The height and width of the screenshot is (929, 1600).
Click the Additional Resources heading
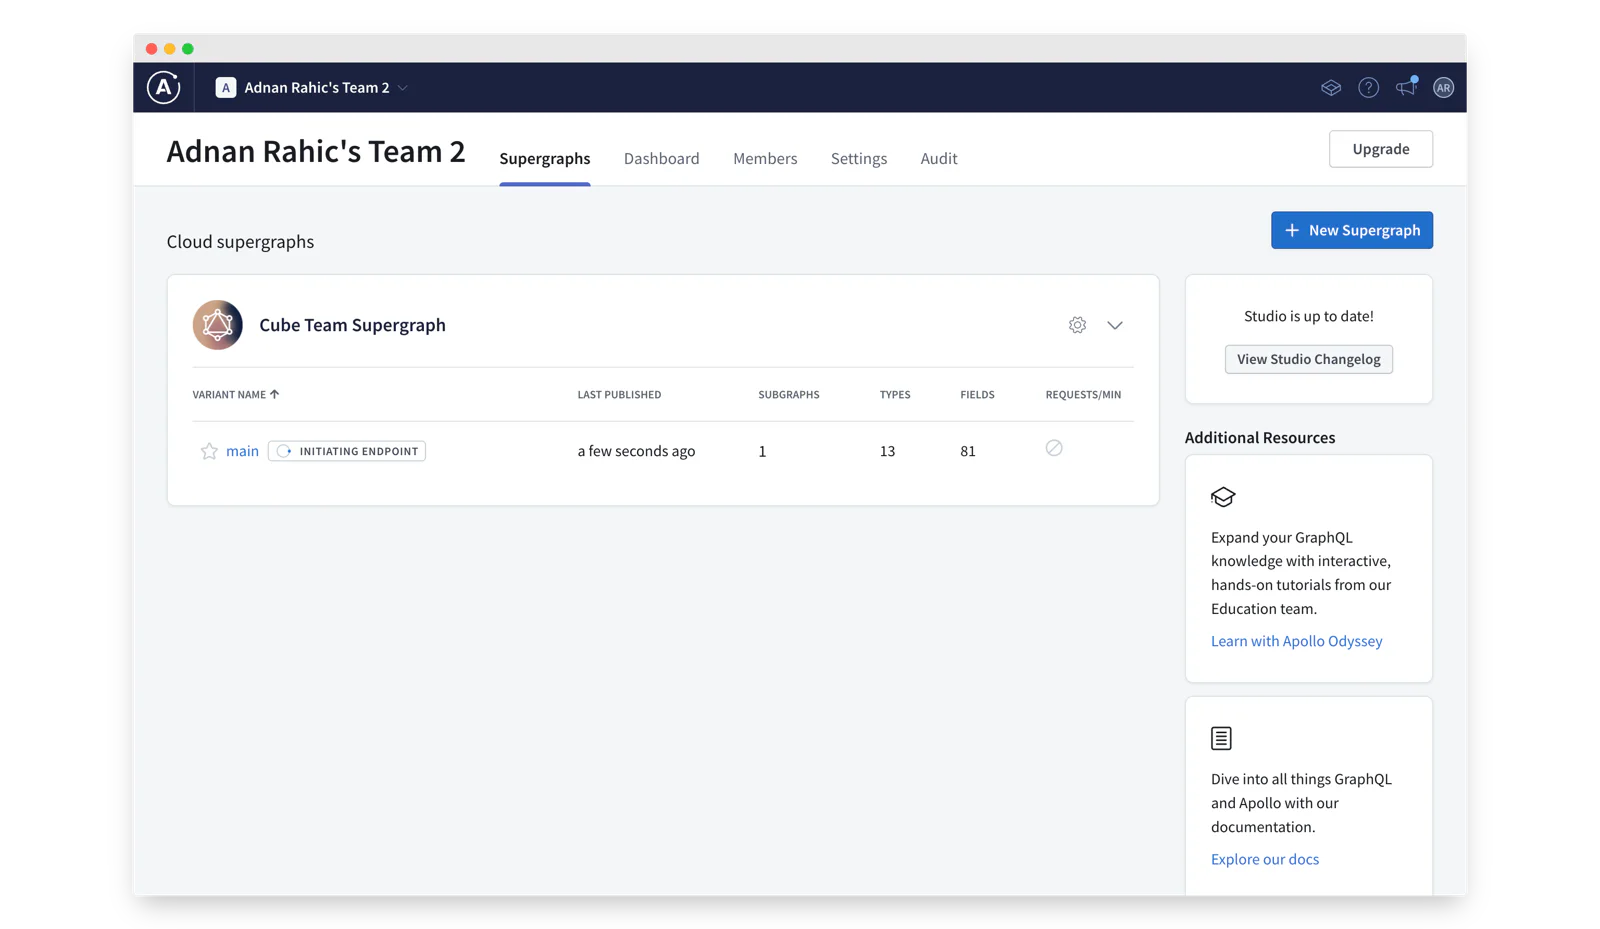pos(1259,438)
